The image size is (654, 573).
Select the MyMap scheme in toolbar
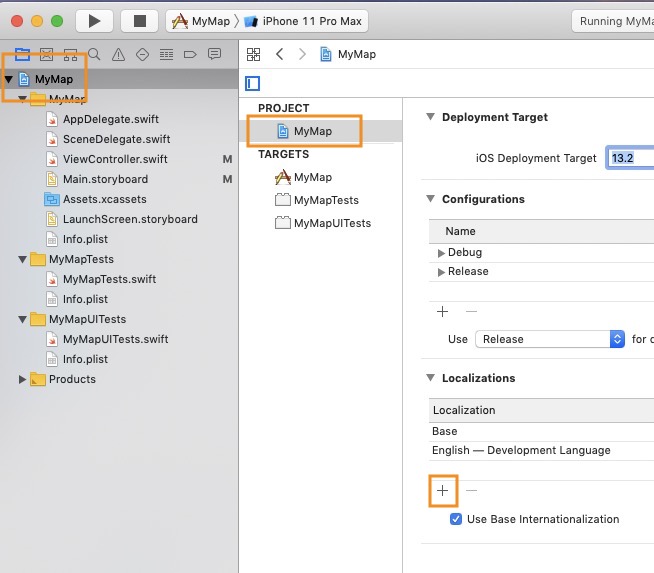pyautogui.click(x=201, y=21)
